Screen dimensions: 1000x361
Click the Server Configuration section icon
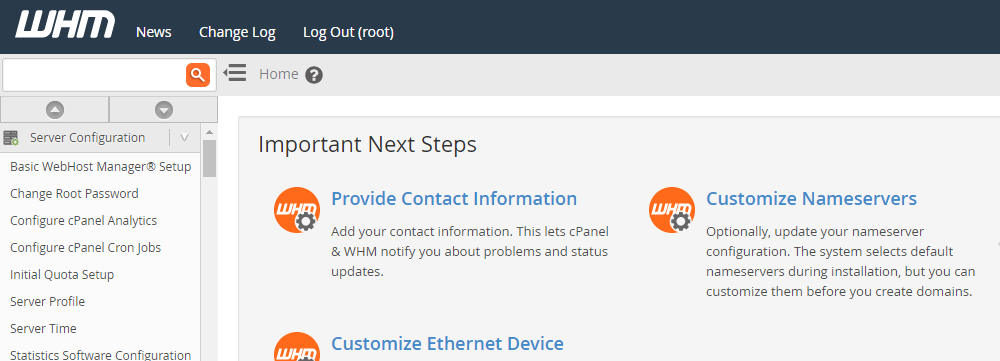[x=11, y=138]
